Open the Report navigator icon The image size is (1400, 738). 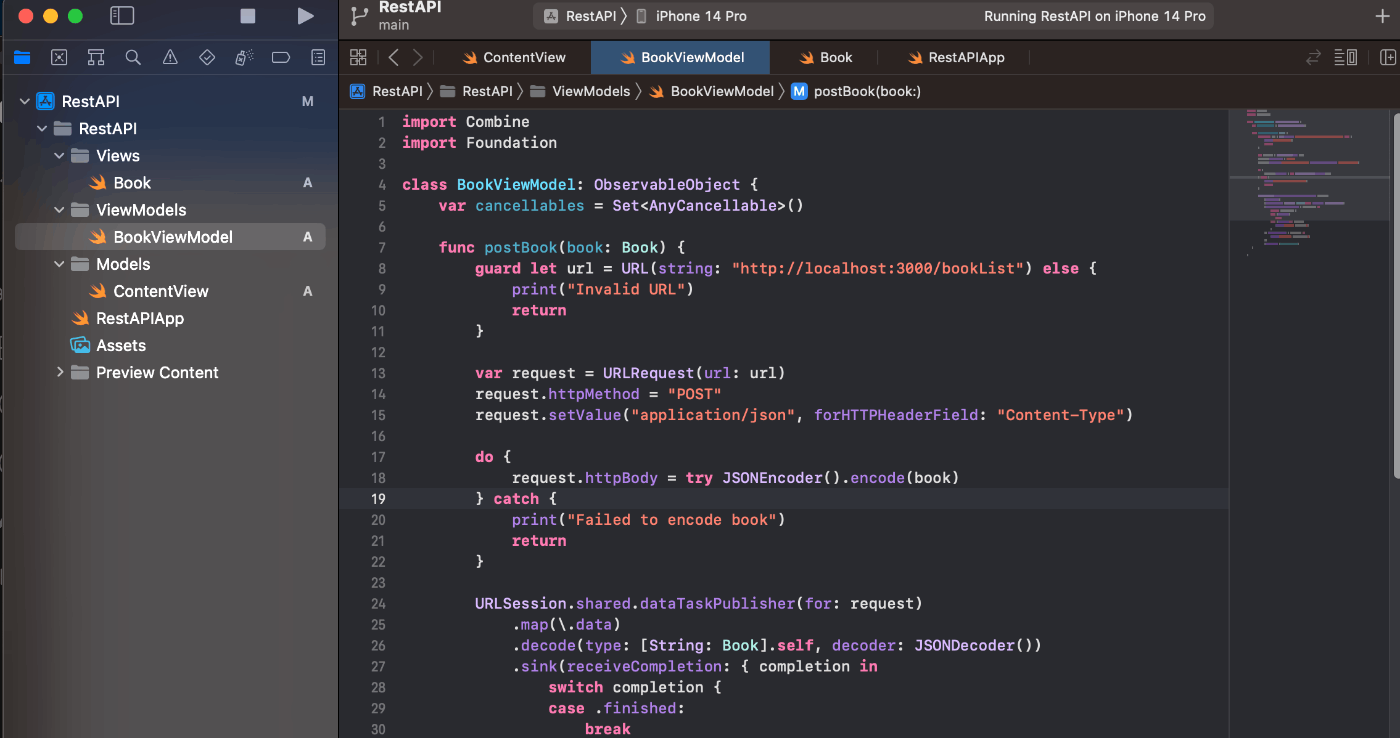[318, 57]
